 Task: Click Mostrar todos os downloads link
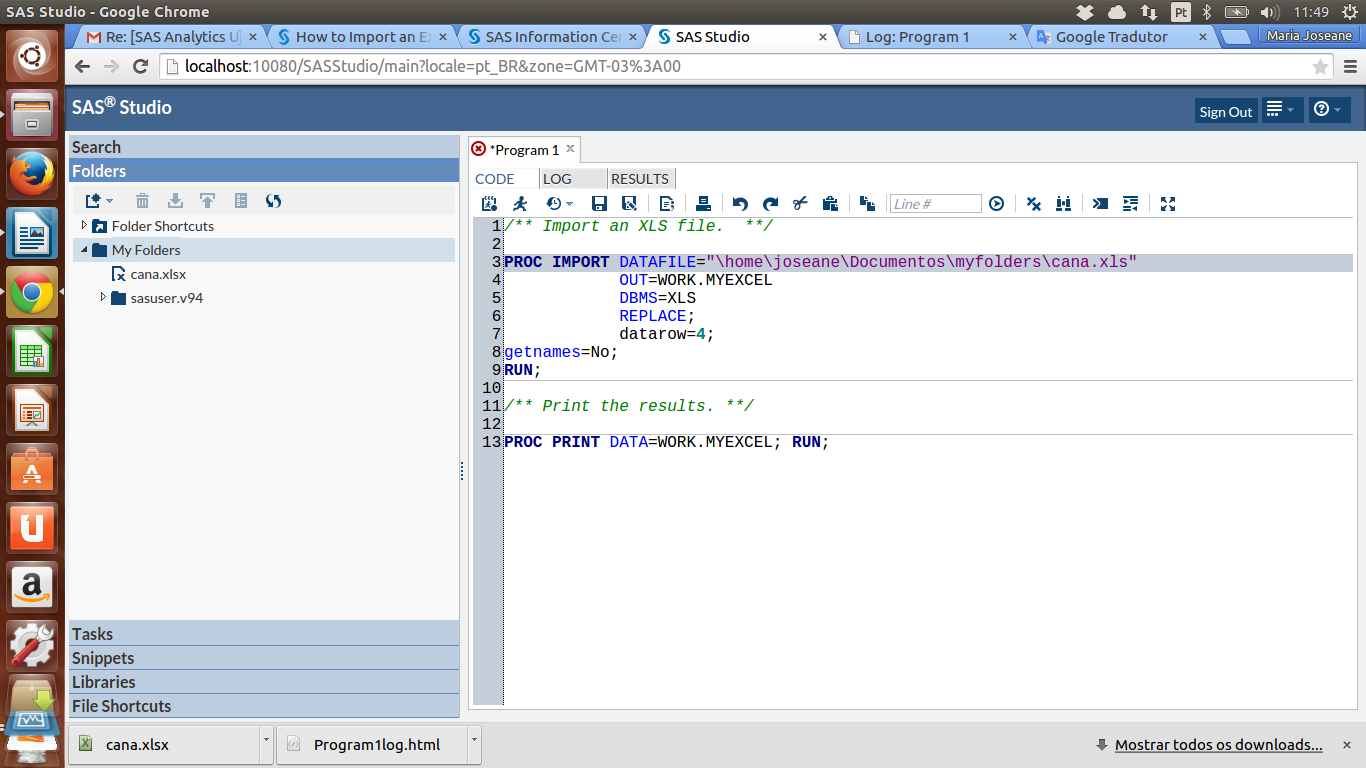(1218, 745)
